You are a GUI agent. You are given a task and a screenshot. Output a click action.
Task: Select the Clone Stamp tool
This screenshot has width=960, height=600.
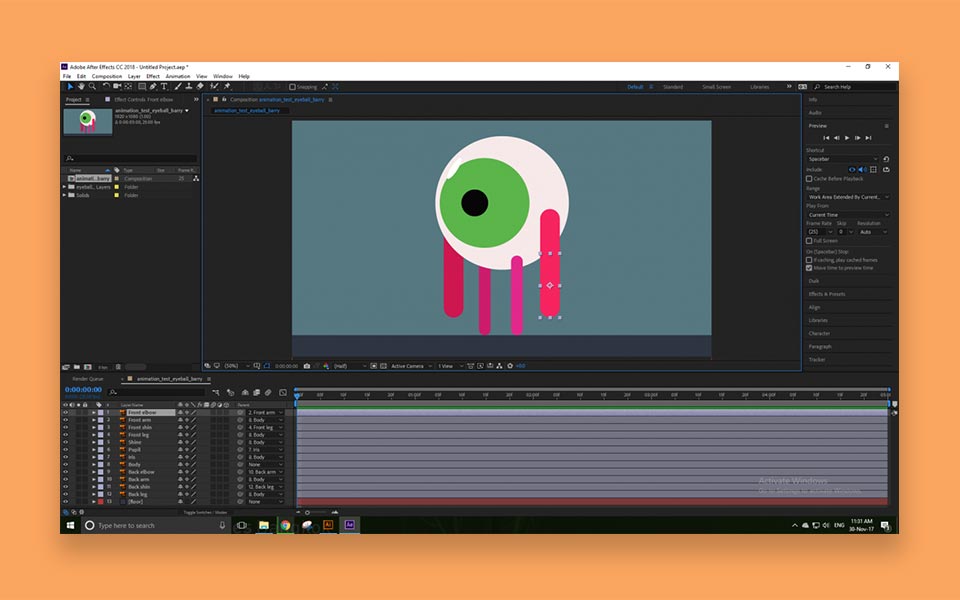pyautogui.click(x=189, y=87)
